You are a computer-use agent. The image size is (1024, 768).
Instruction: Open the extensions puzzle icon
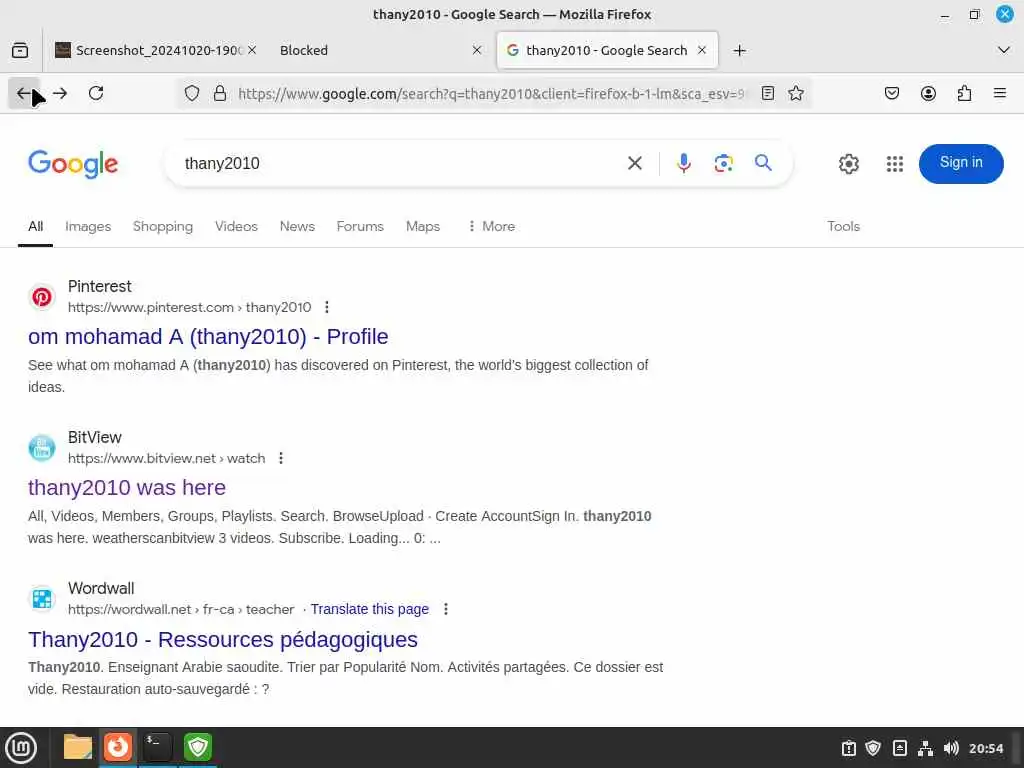tap(964, 93)
